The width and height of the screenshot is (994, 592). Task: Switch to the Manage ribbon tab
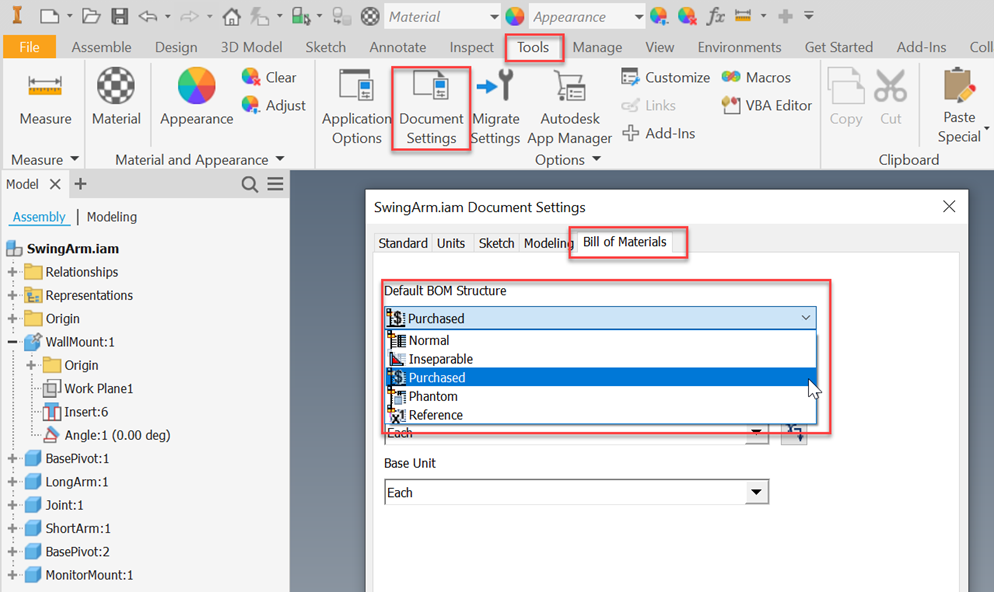(x=597, y=47)
